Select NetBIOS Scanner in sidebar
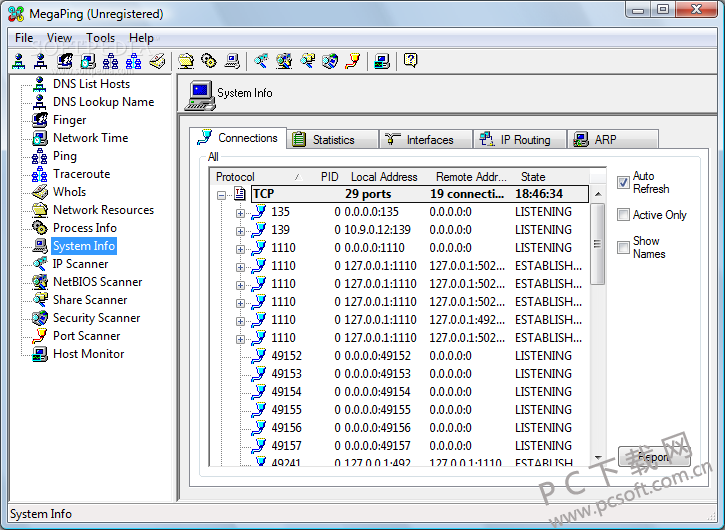 point(97,282)
